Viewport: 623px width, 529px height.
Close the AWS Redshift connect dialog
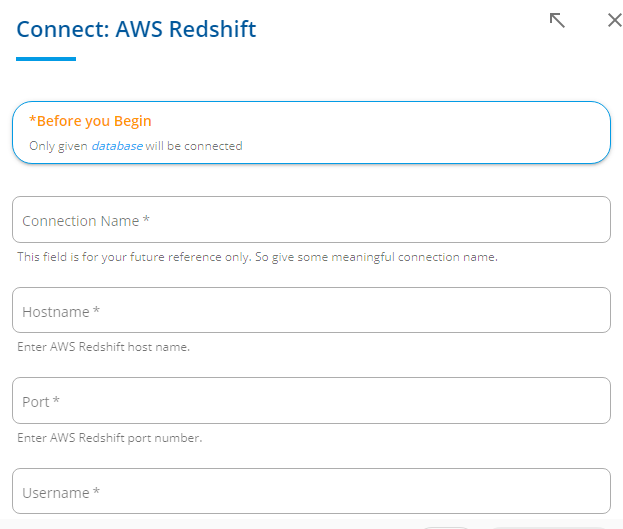click(x=615, y=20)
